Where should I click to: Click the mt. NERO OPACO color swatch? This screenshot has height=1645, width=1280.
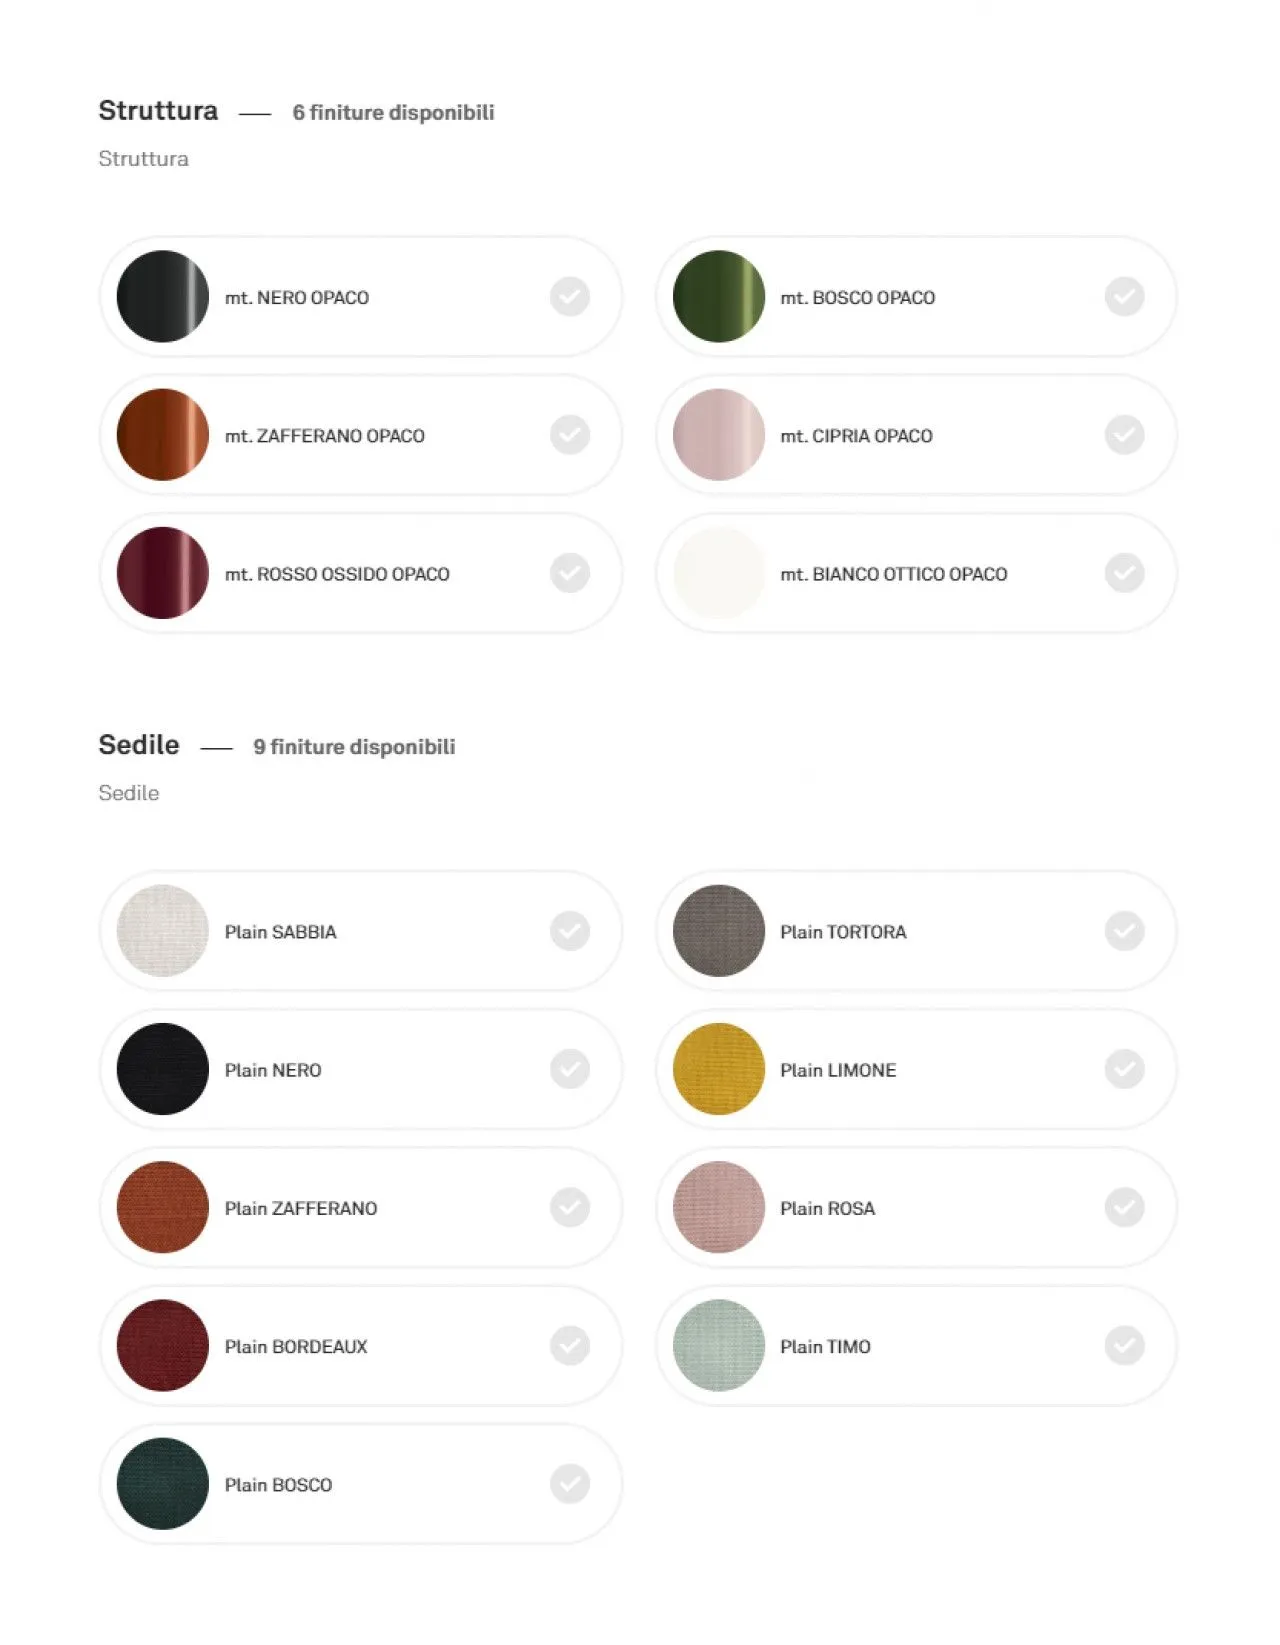point(163,297)
